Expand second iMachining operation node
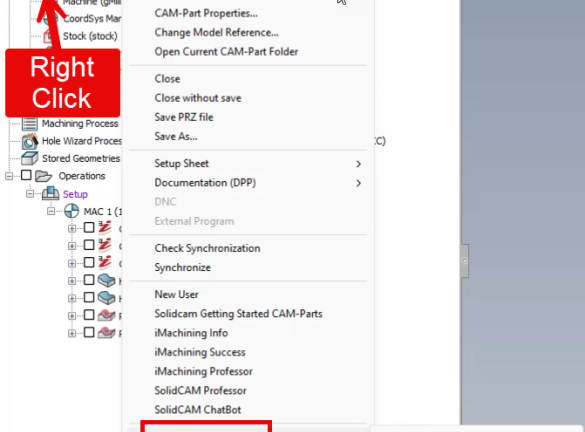This screenshot has height=432, width=585. (x=72, y=246)
